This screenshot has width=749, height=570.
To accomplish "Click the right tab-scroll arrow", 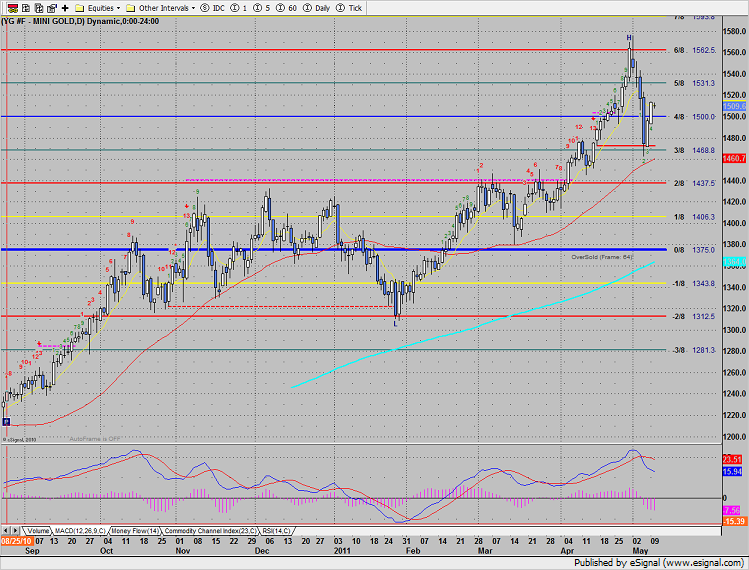I will tap(15, 530).
